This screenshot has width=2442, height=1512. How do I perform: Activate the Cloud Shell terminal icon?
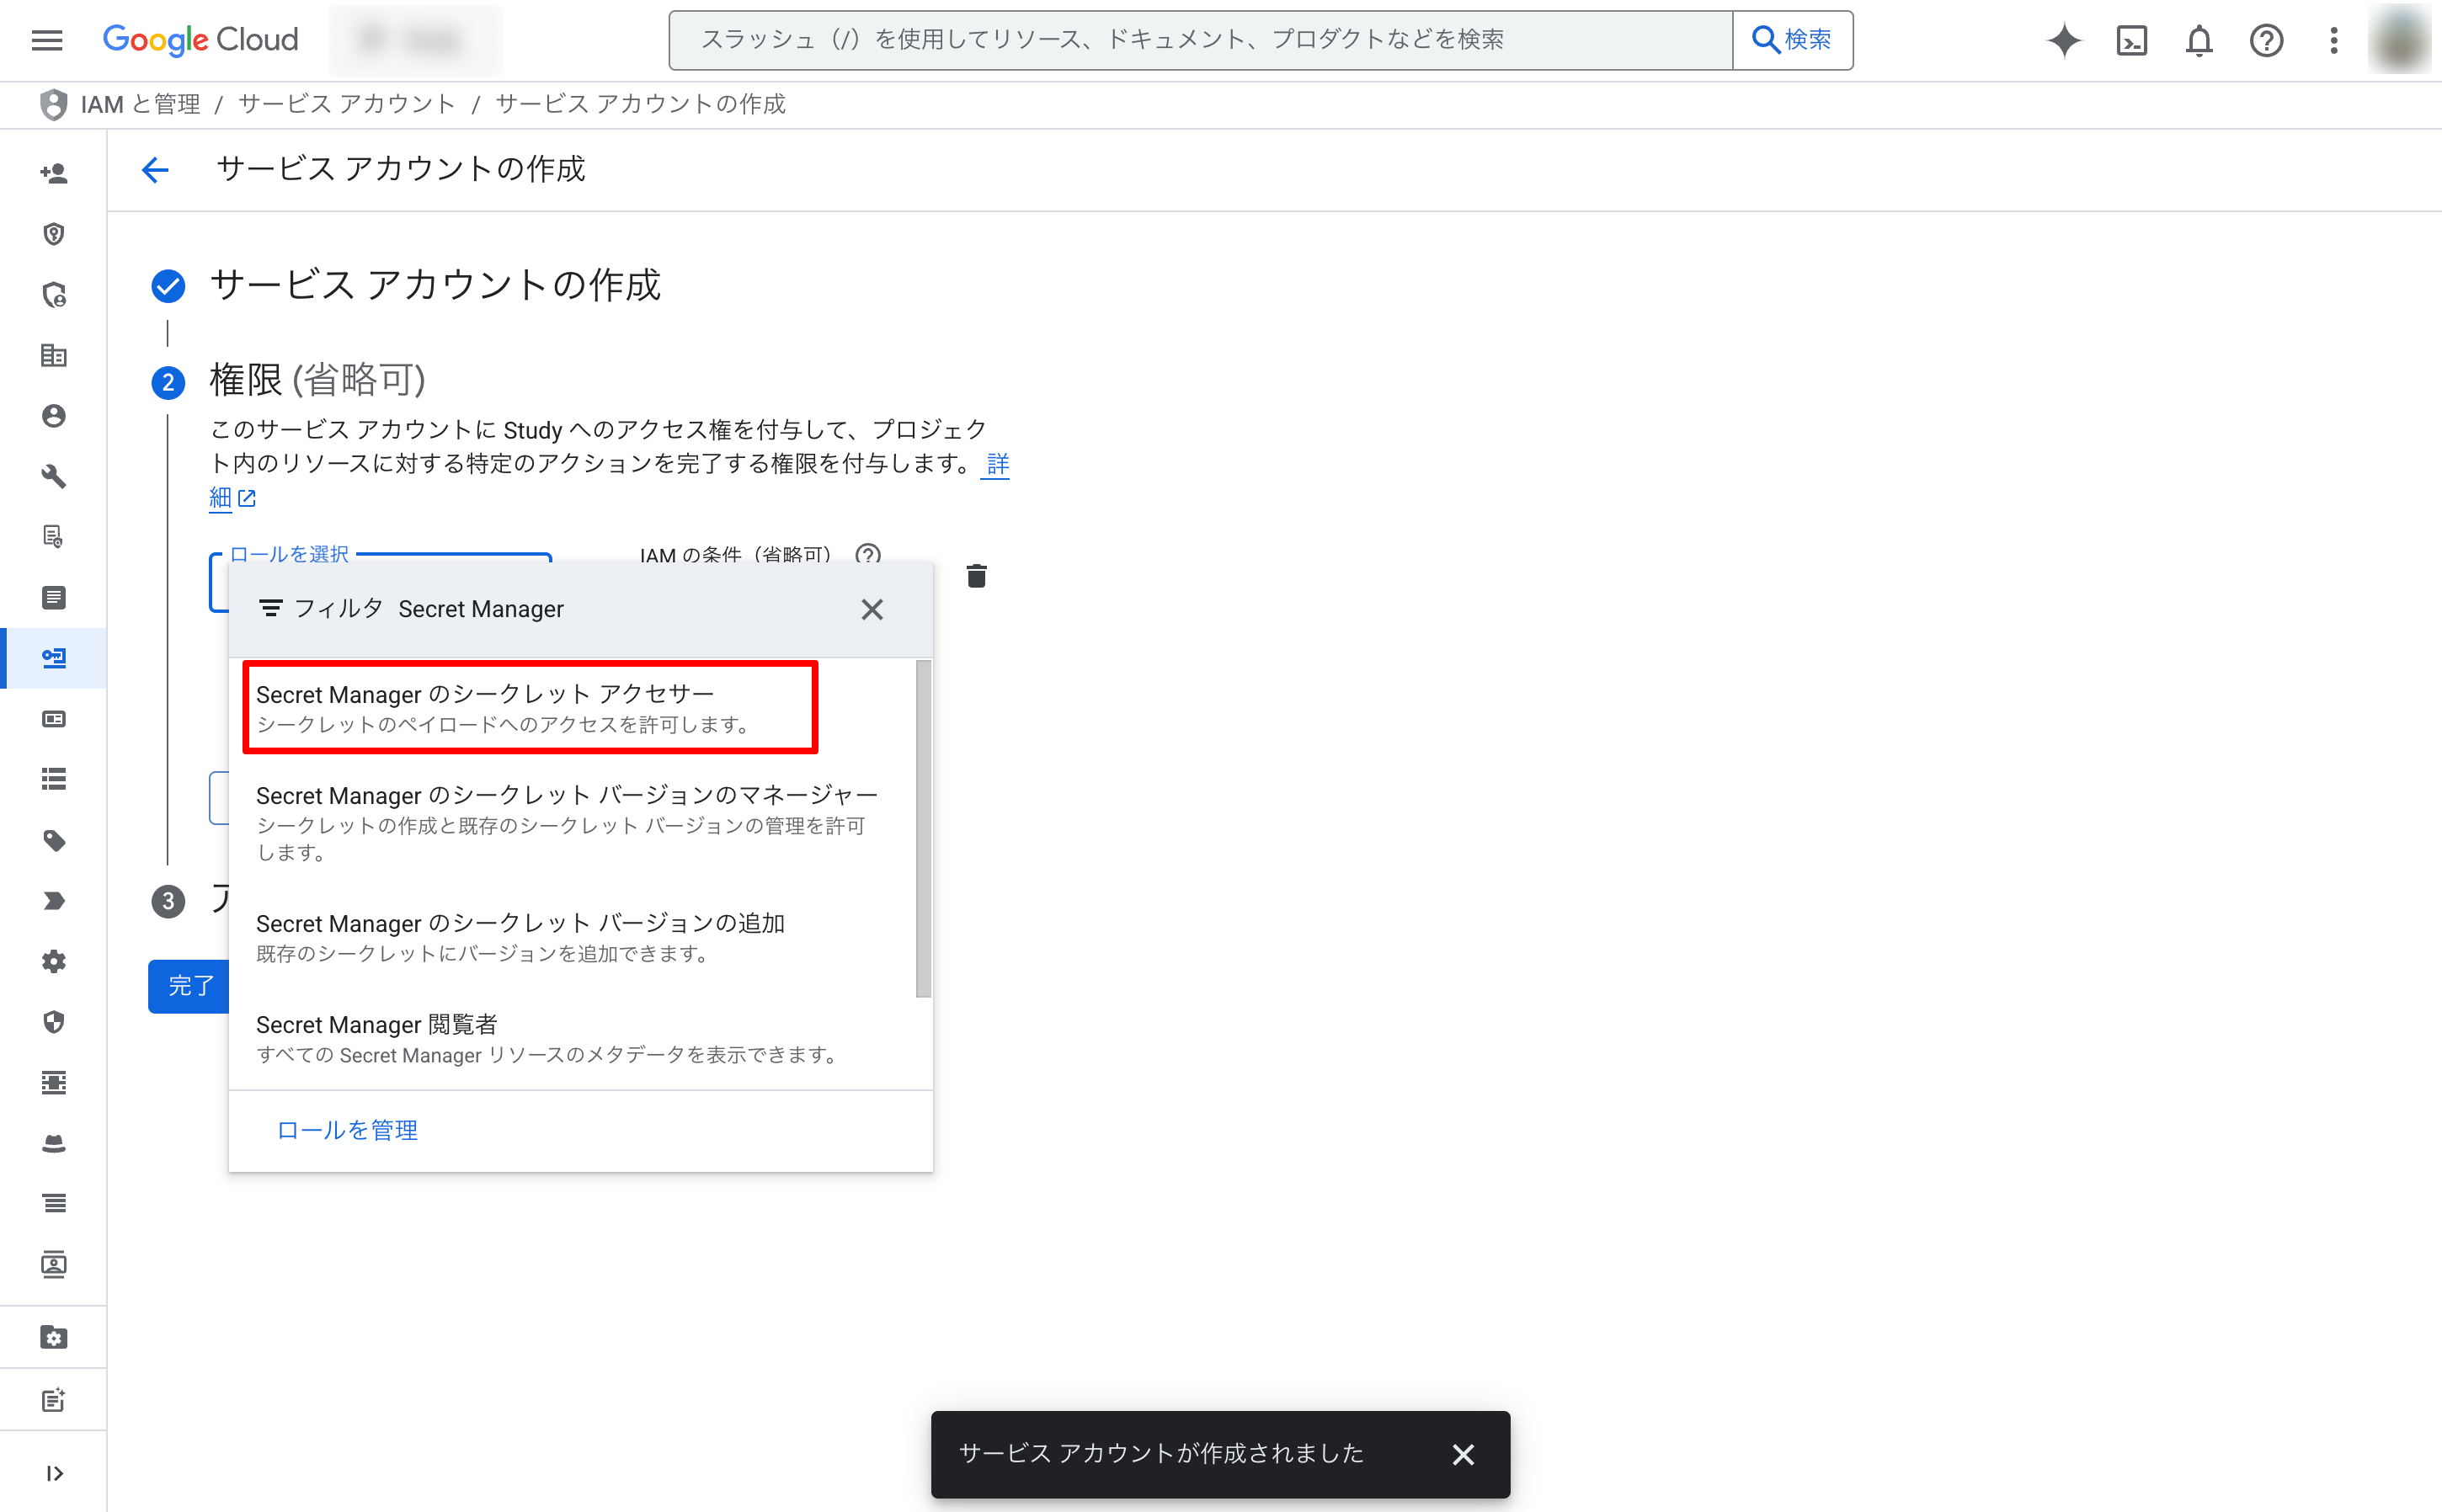tap(2132, 40)
